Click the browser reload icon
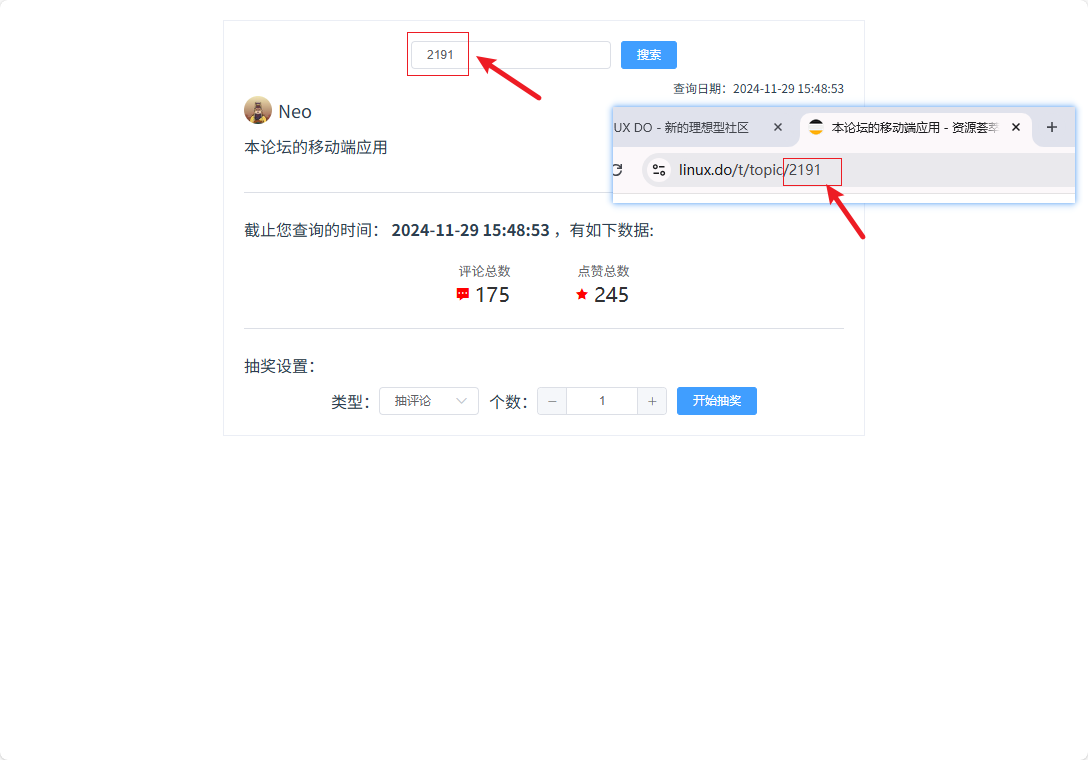This screenshot has height=760, width=1088. [618, 170]
